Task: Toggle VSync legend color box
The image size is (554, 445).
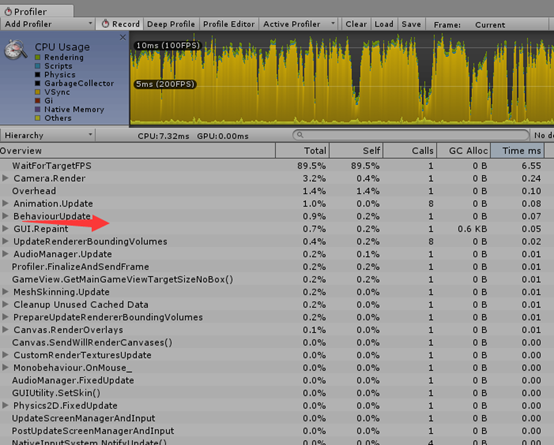Action: coord(38,92)
